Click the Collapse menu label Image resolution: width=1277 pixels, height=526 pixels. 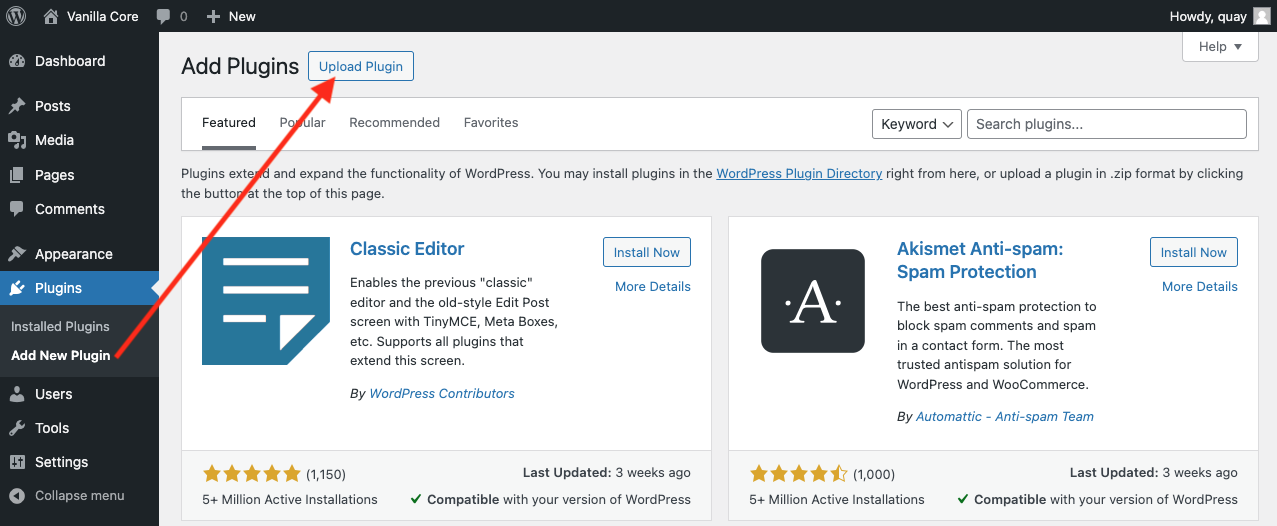click(x=80, y=496)
